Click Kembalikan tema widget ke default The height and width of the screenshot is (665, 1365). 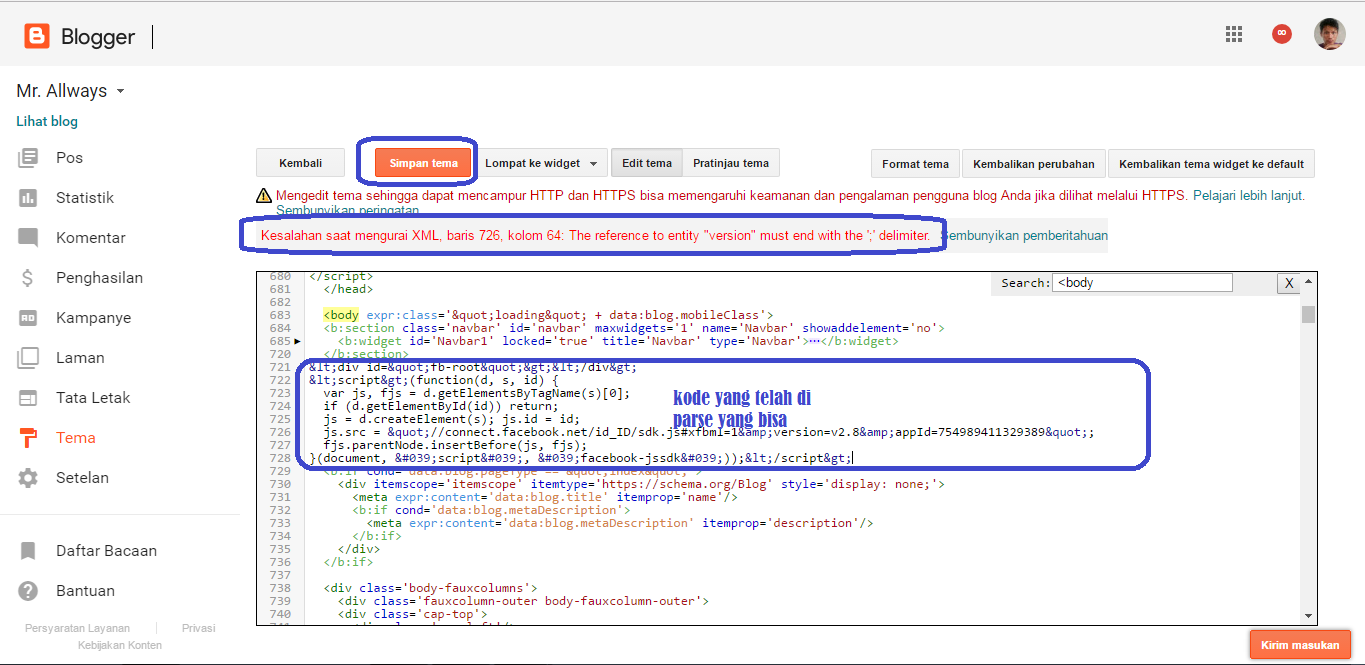(x=1211, y=164)
